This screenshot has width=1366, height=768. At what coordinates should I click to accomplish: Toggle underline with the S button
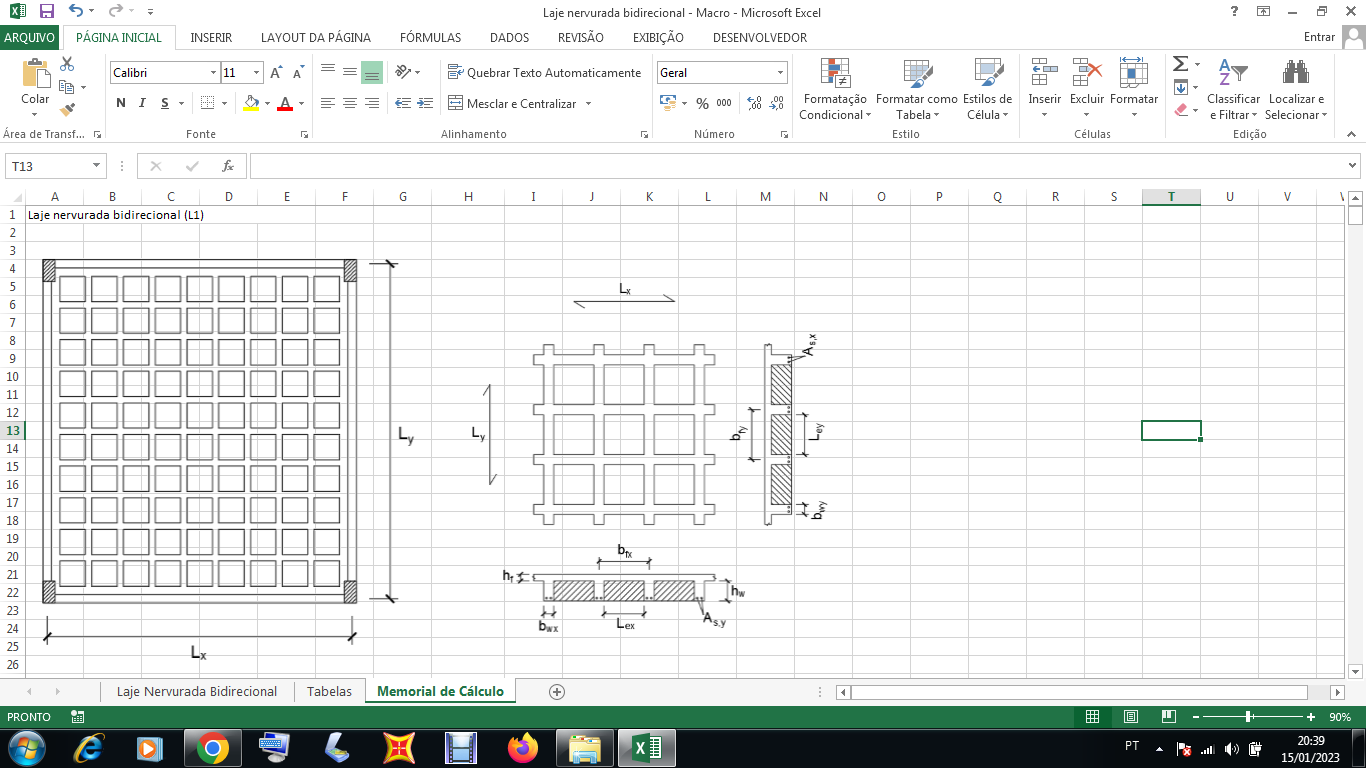coord(165,103)
